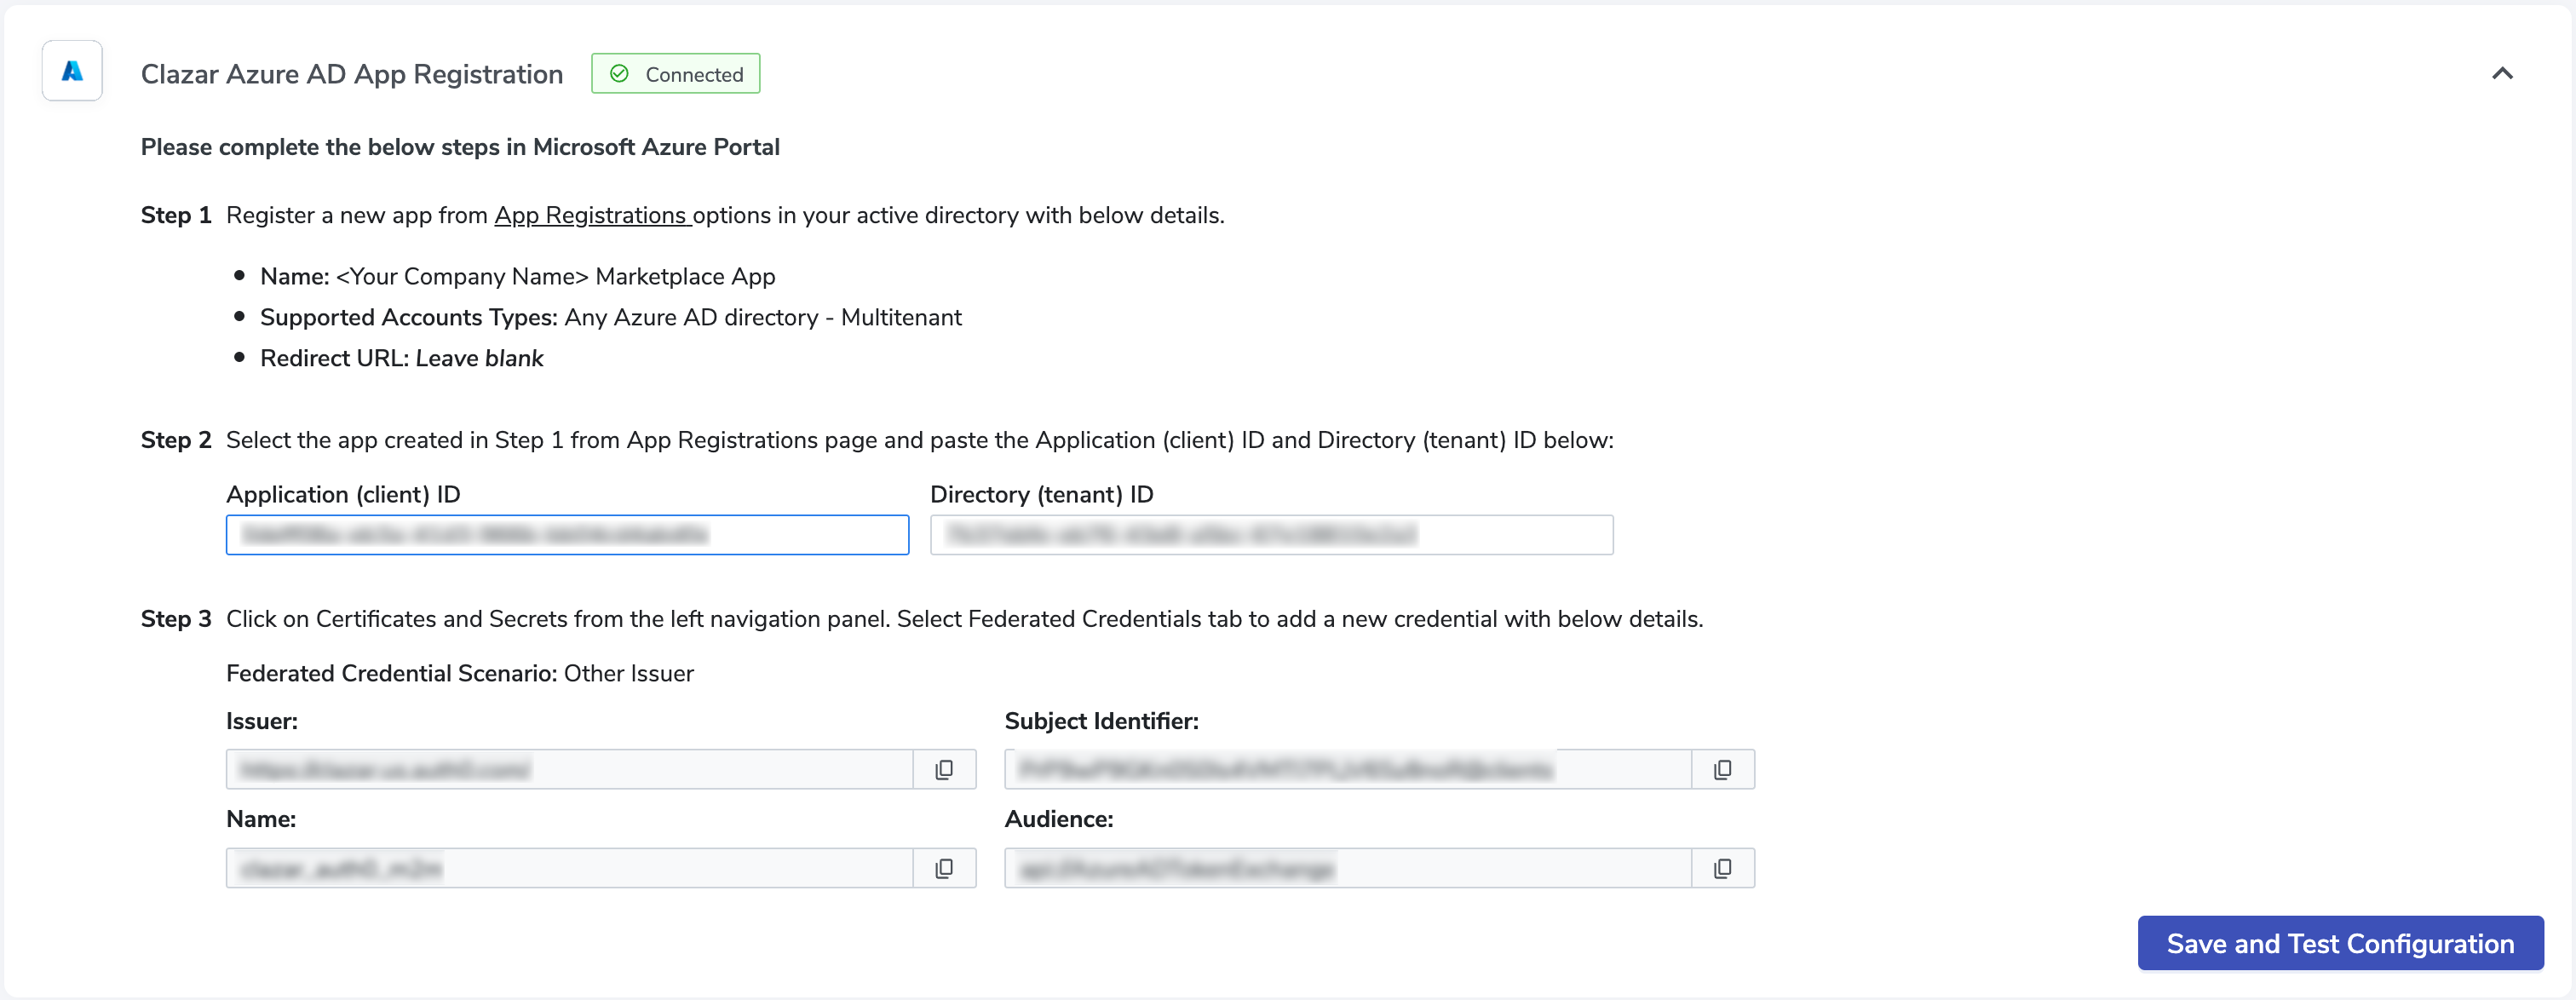Click 'Please complete the below steps' heading
Screen dimensions: 2576x1000
click(x=460, y=147)
